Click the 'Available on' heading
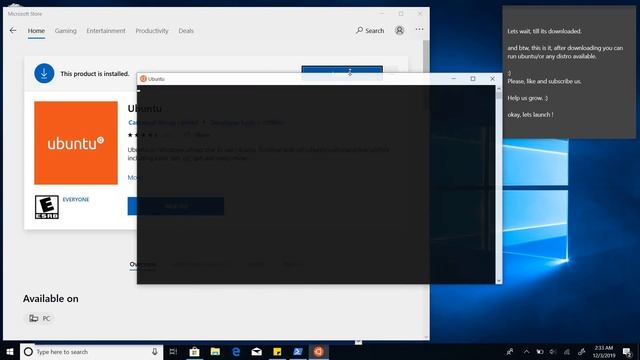 51,299
